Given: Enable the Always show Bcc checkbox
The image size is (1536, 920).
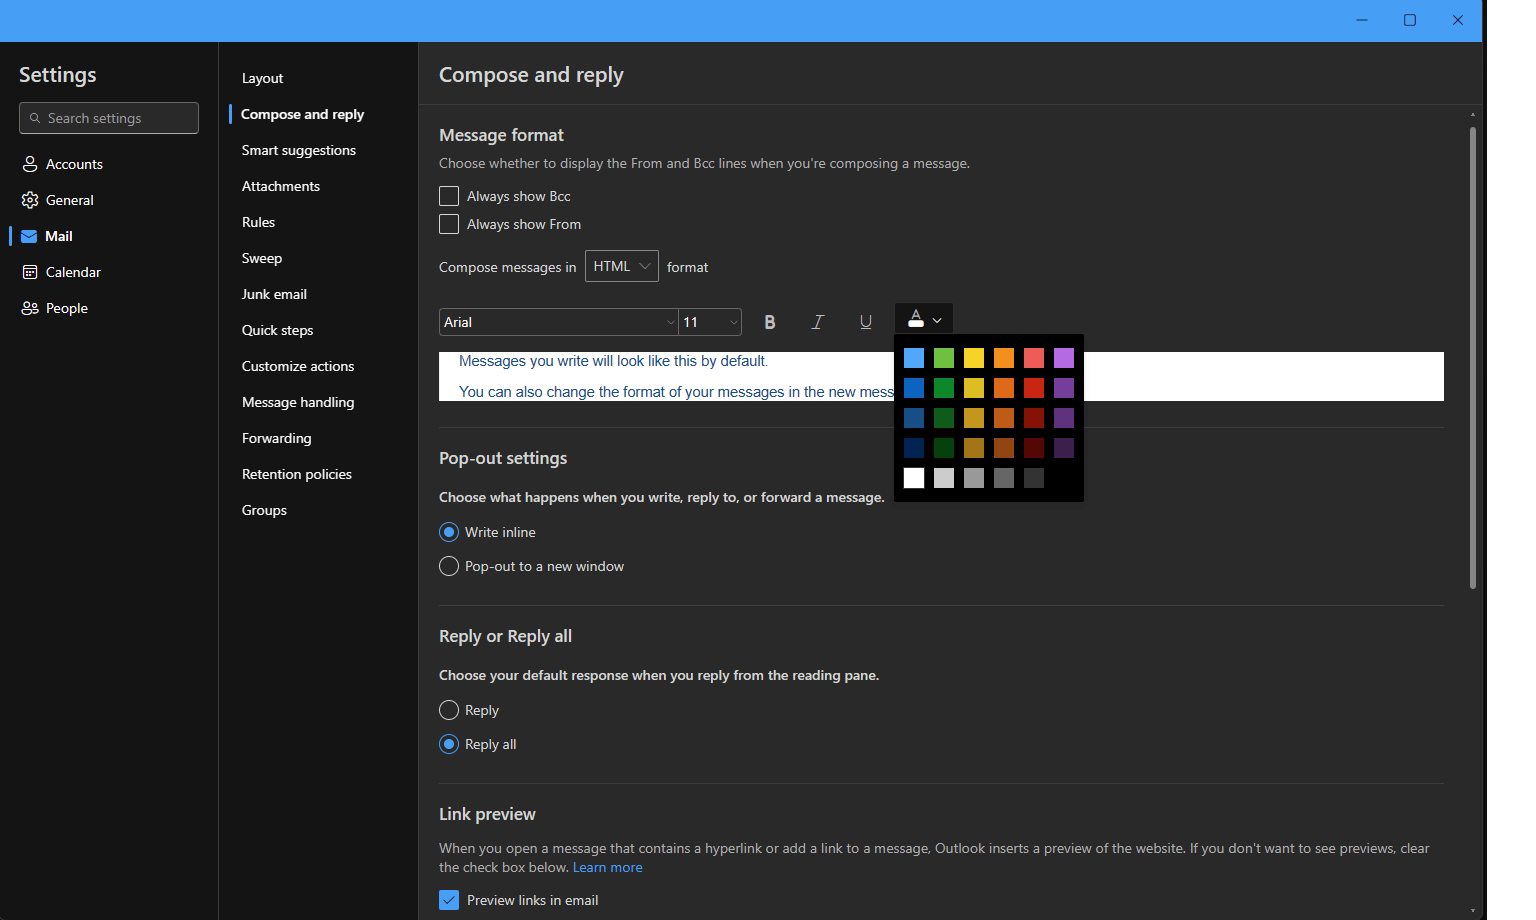Looking at the screenshot, I should [x=448, y=195].
